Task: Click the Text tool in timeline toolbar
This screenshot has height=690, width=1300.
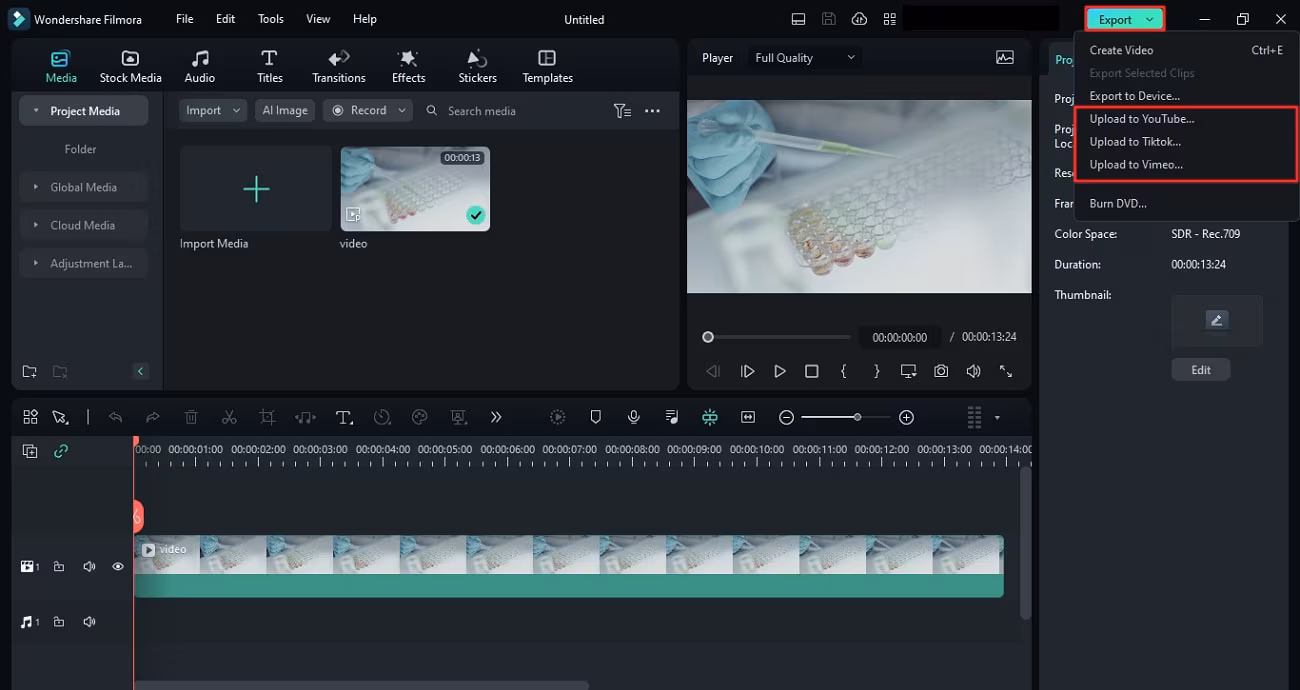Action: (x=344, y=417)
